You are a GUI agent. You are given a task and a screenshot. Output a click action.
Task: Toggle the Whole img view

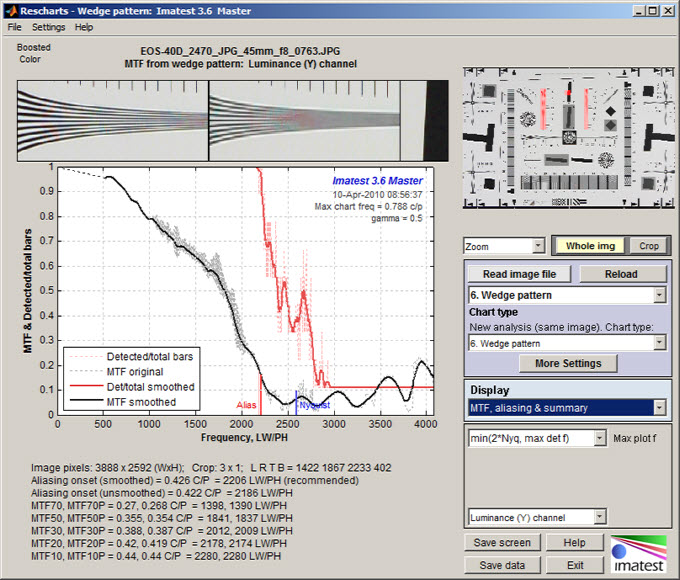tap(590, 246)
